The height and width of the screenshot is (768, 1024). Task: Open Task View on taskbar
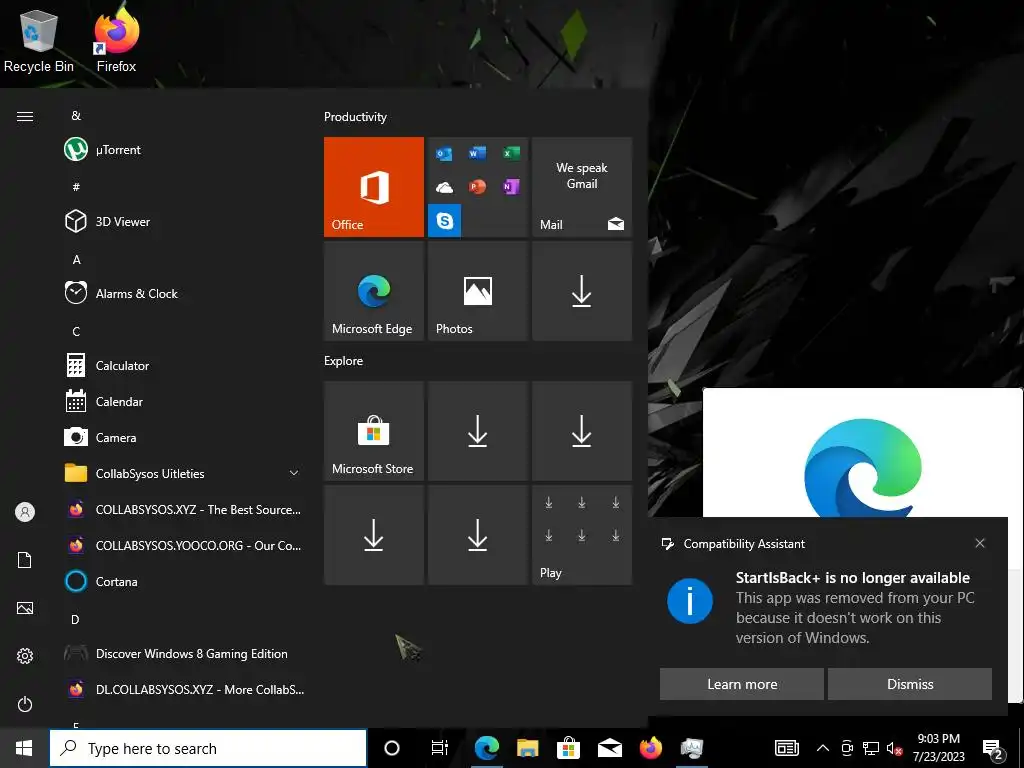tap(440, 748)
